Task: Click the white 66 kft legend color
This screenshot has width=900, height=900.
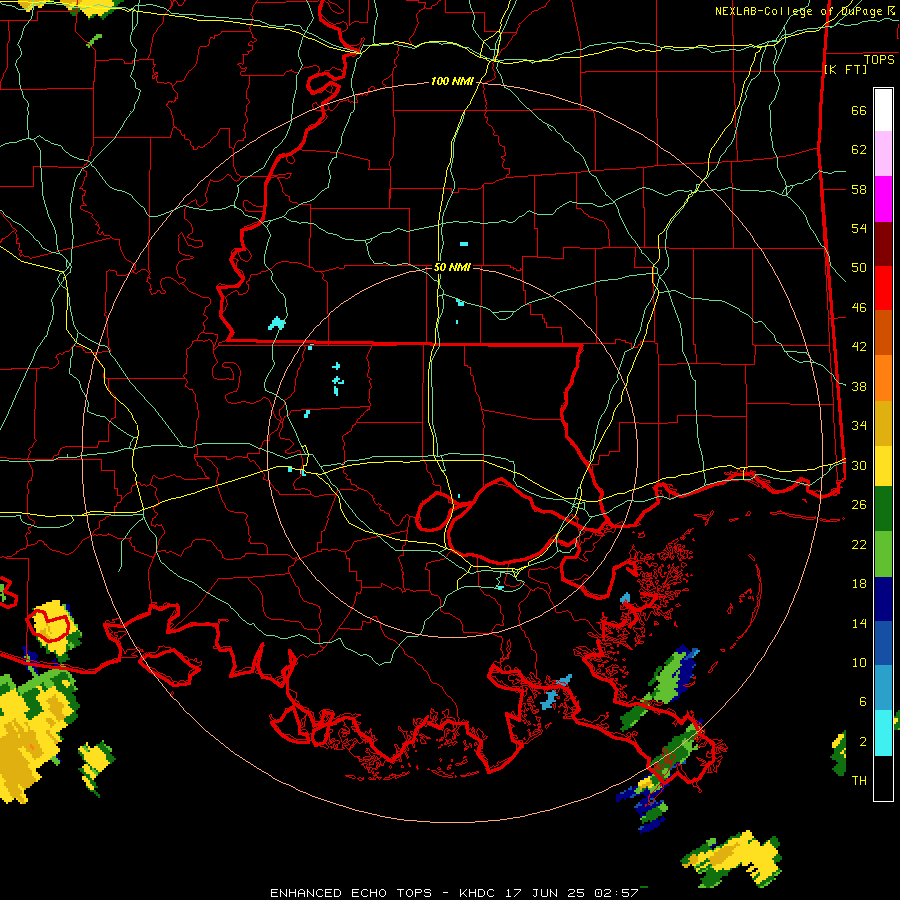Action: (883, 110)
